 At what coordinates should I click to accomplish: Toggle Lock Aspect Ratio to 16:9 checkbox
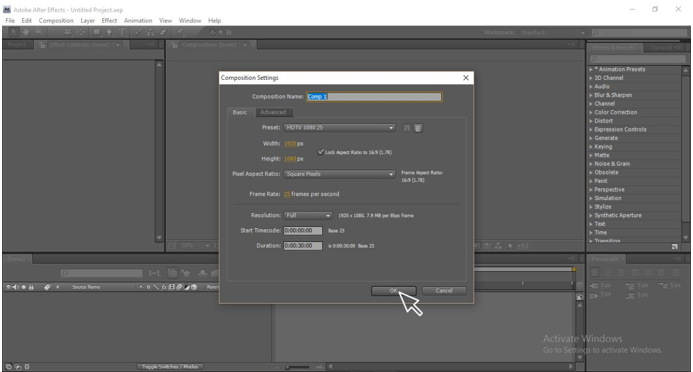click(x=321, y=152)
